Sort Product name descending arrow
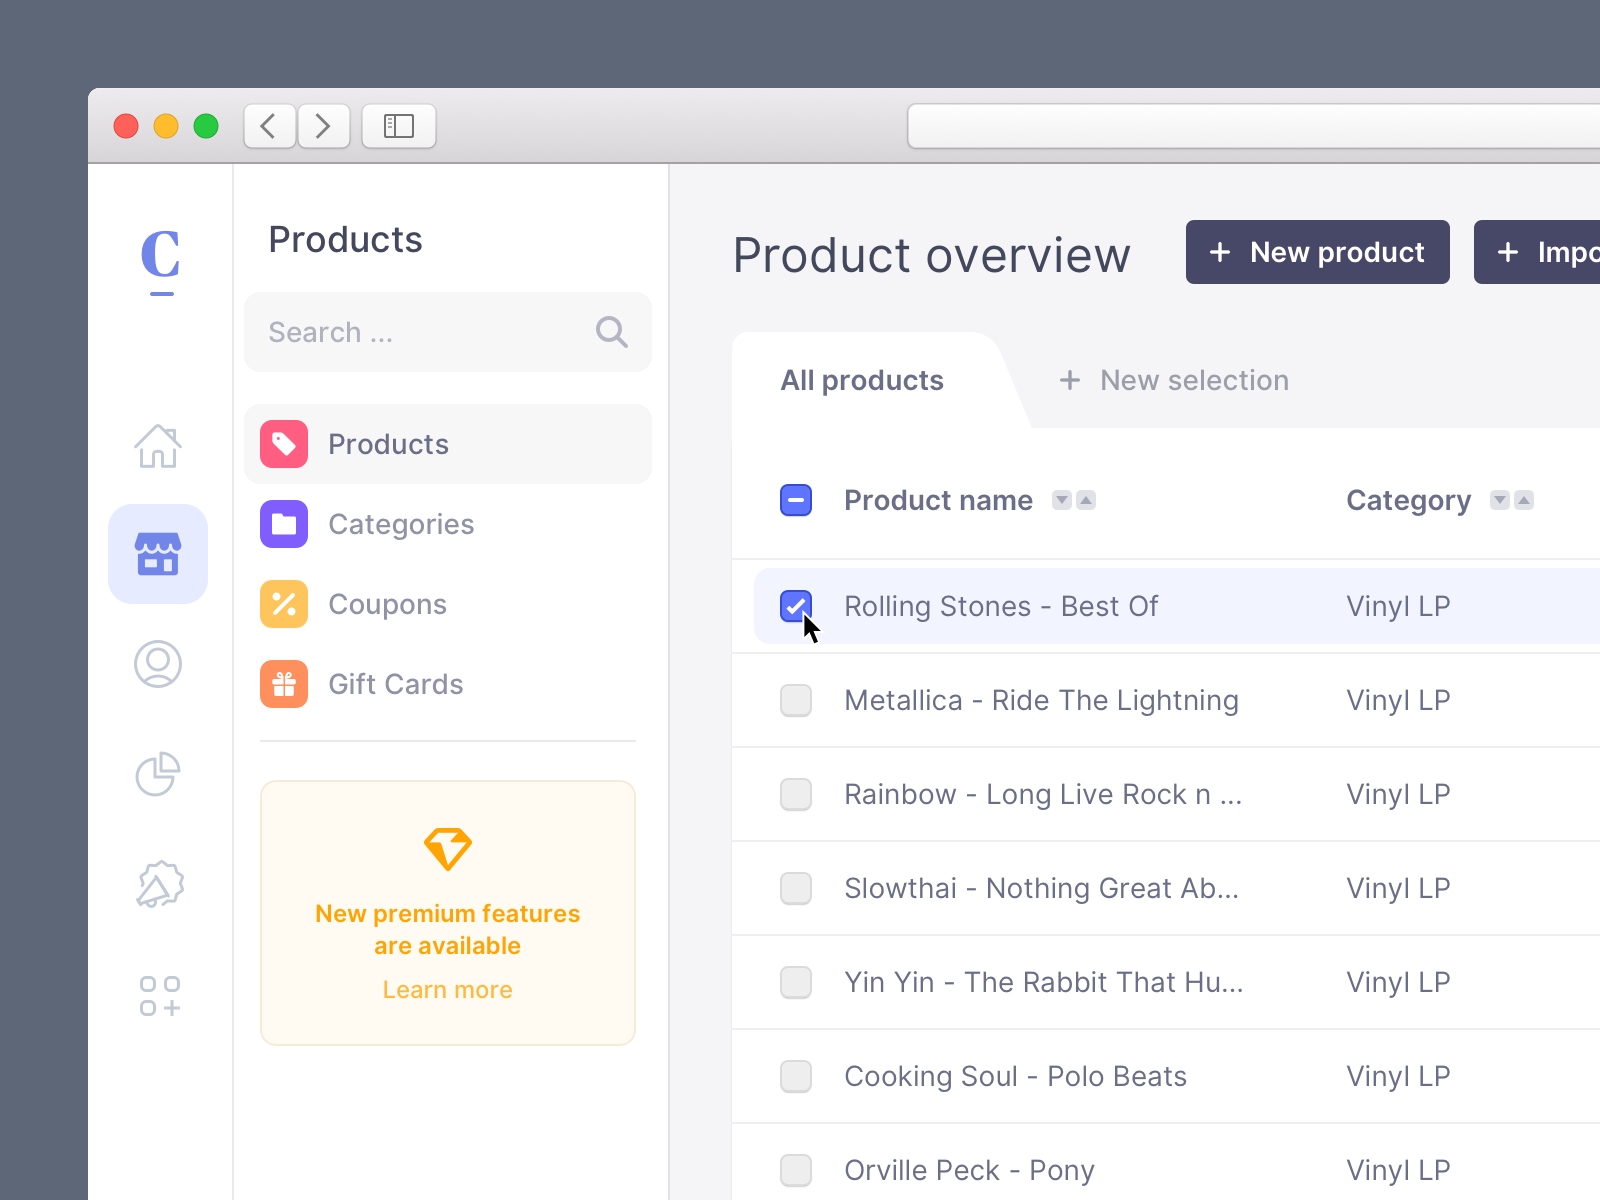 tap(1062, 500)
